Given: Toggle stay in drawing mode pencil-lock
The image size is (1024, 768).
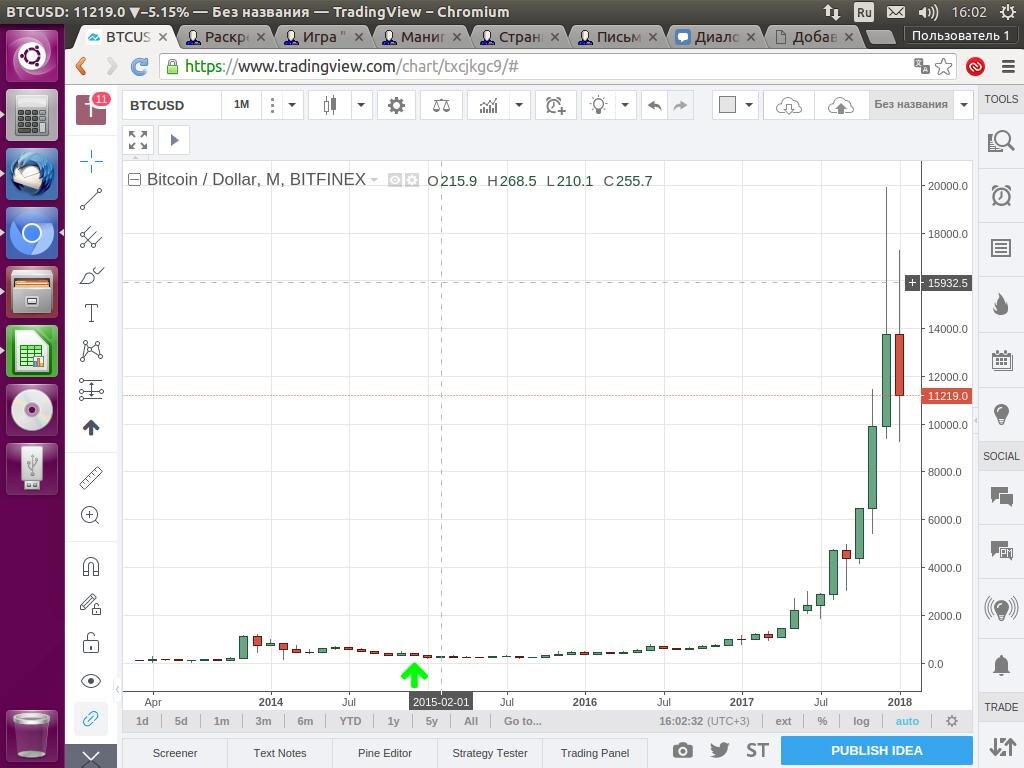Looking at the screenshot, I should click(x=91, y=604).
